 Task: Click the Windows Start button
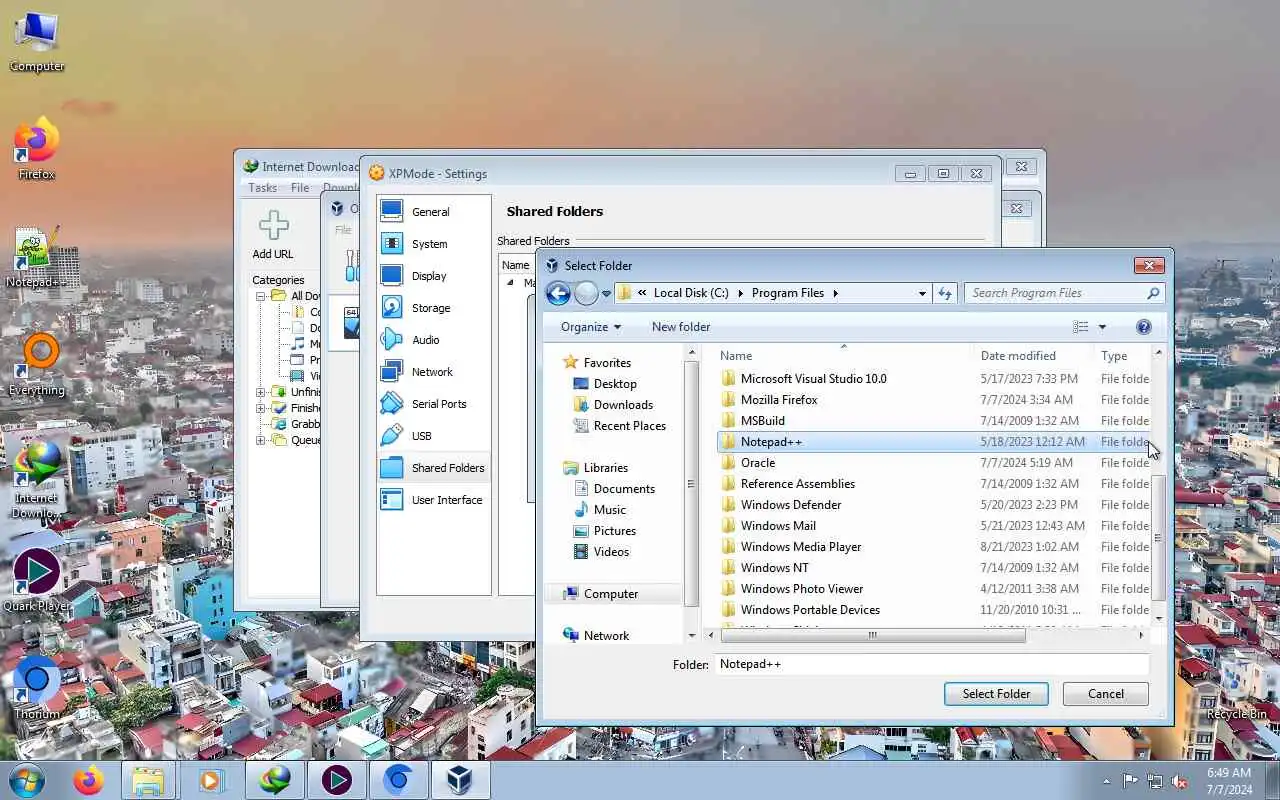click(x=27, y=779)
